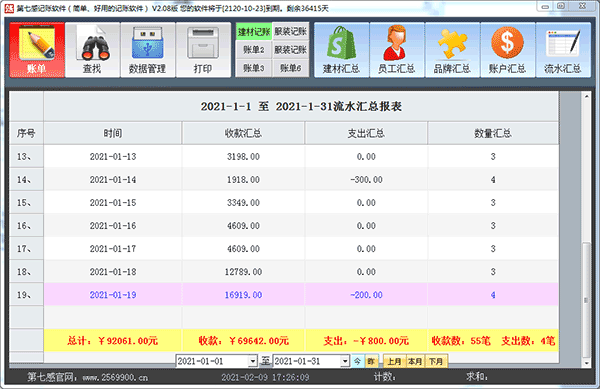
Task: Select date cell 2021-01-15
Action: (113, 202)
